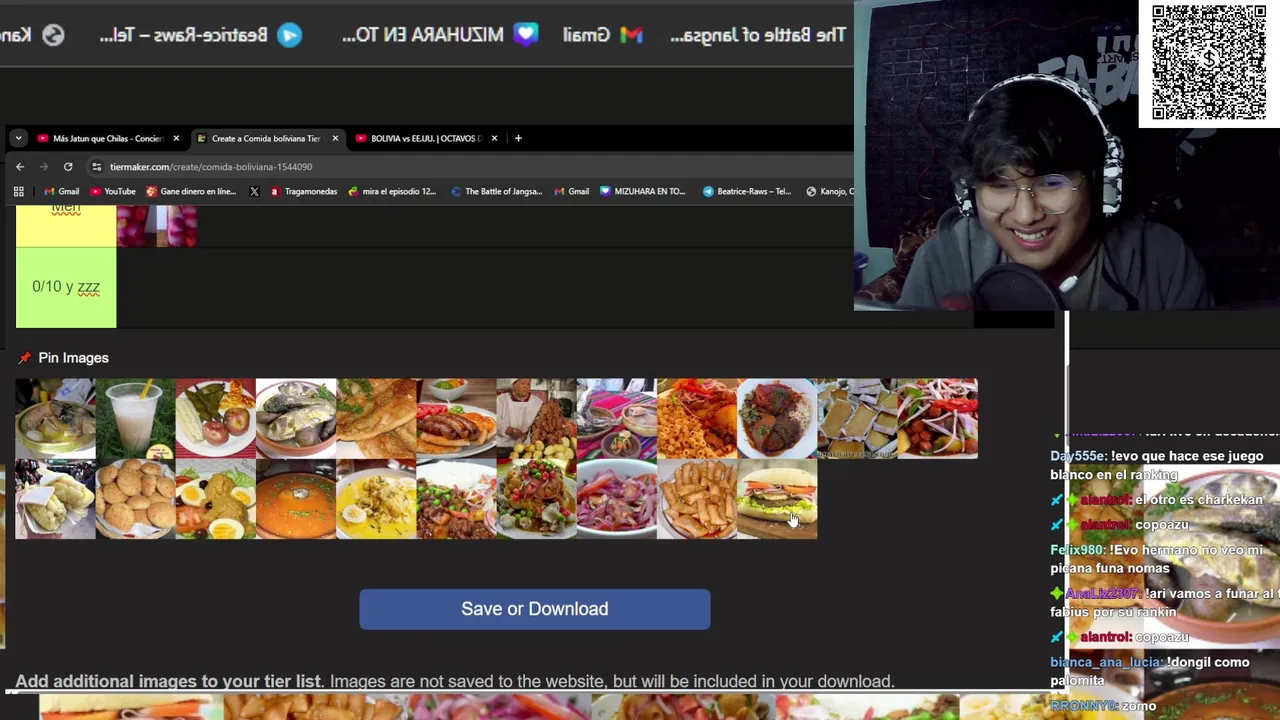This screenshot has height=720, width=1280.
Task: Select the cheese squares image
Action: [x=857, y=418]
